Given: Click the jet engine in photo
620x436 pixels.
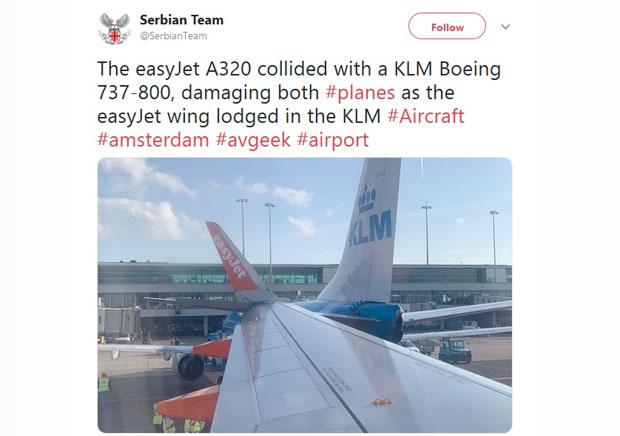Looking at the screenshot, I should pos(191,366).
